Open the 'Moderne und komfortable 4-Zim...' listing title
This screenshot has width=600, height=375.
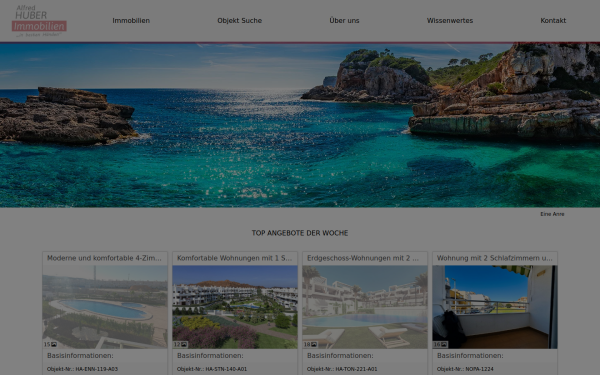[x=104, y=258]
